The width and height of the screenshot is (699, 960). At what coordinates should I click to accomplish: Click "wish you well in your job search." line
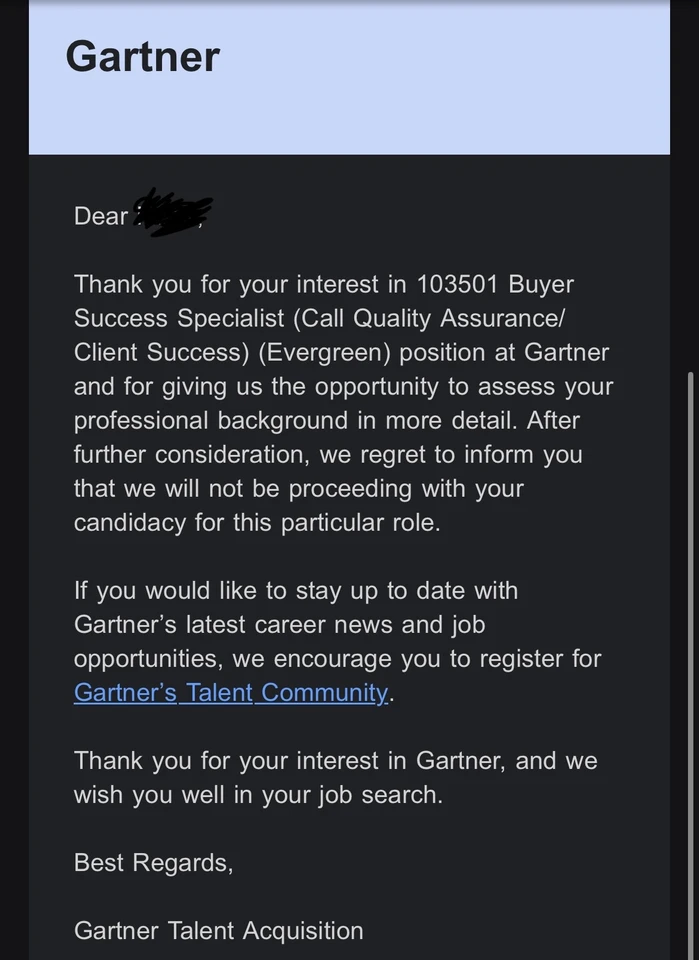257,795
